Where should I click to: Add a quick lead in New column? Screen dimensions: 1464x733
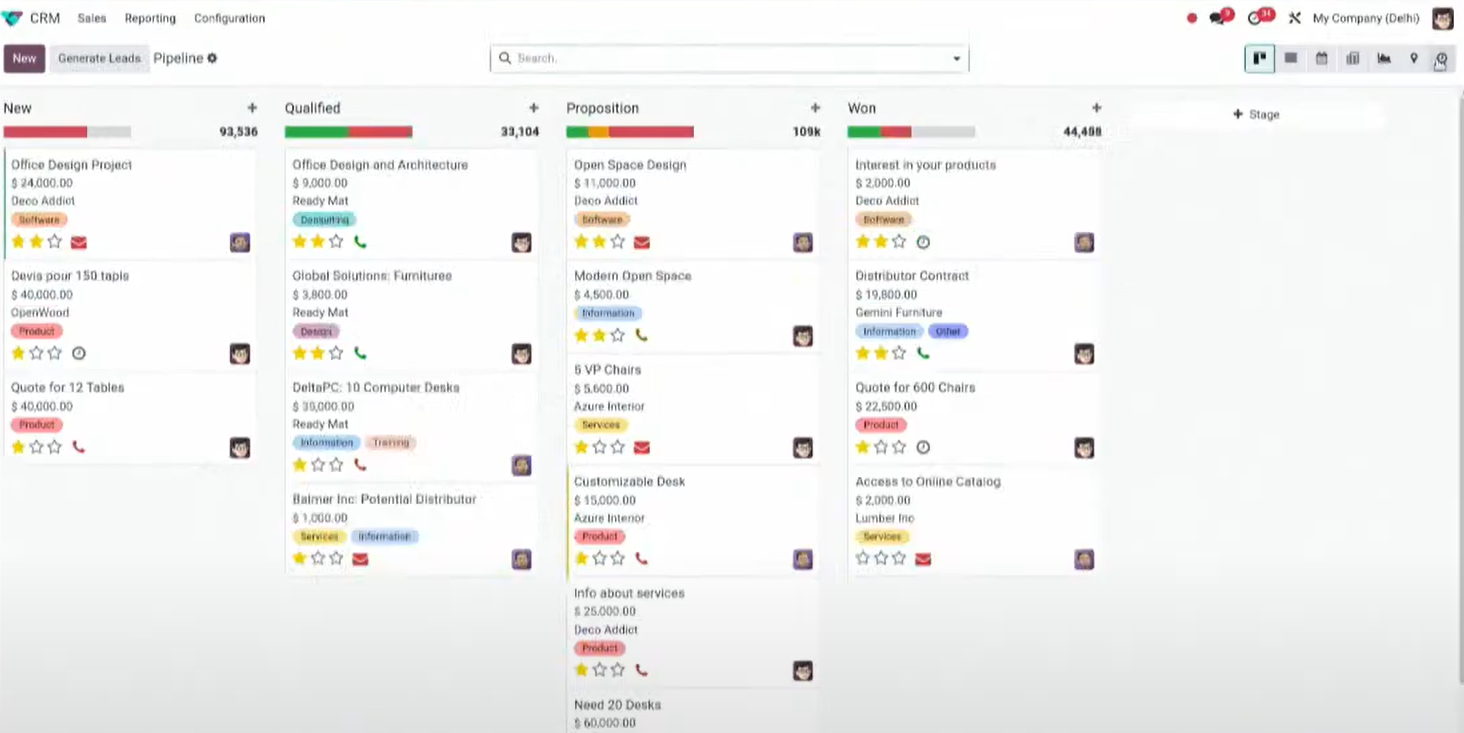(x=252, y=108)
